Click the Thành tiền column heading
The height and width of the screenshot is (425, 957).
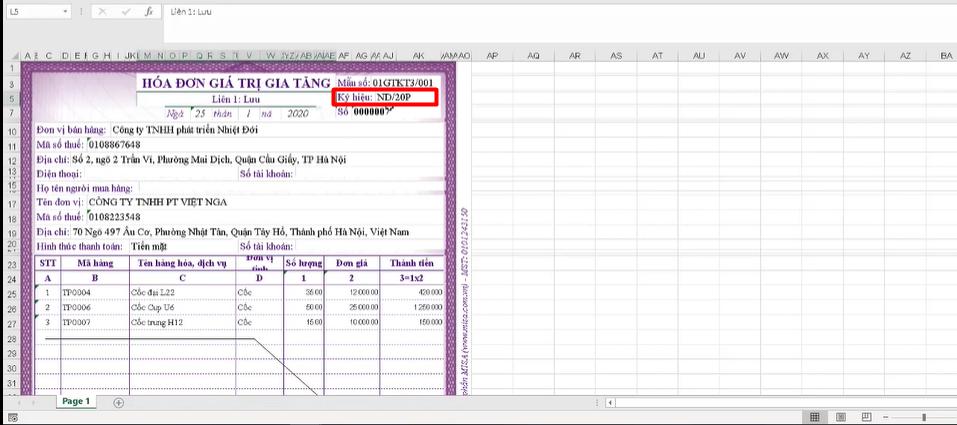point(412,263)
